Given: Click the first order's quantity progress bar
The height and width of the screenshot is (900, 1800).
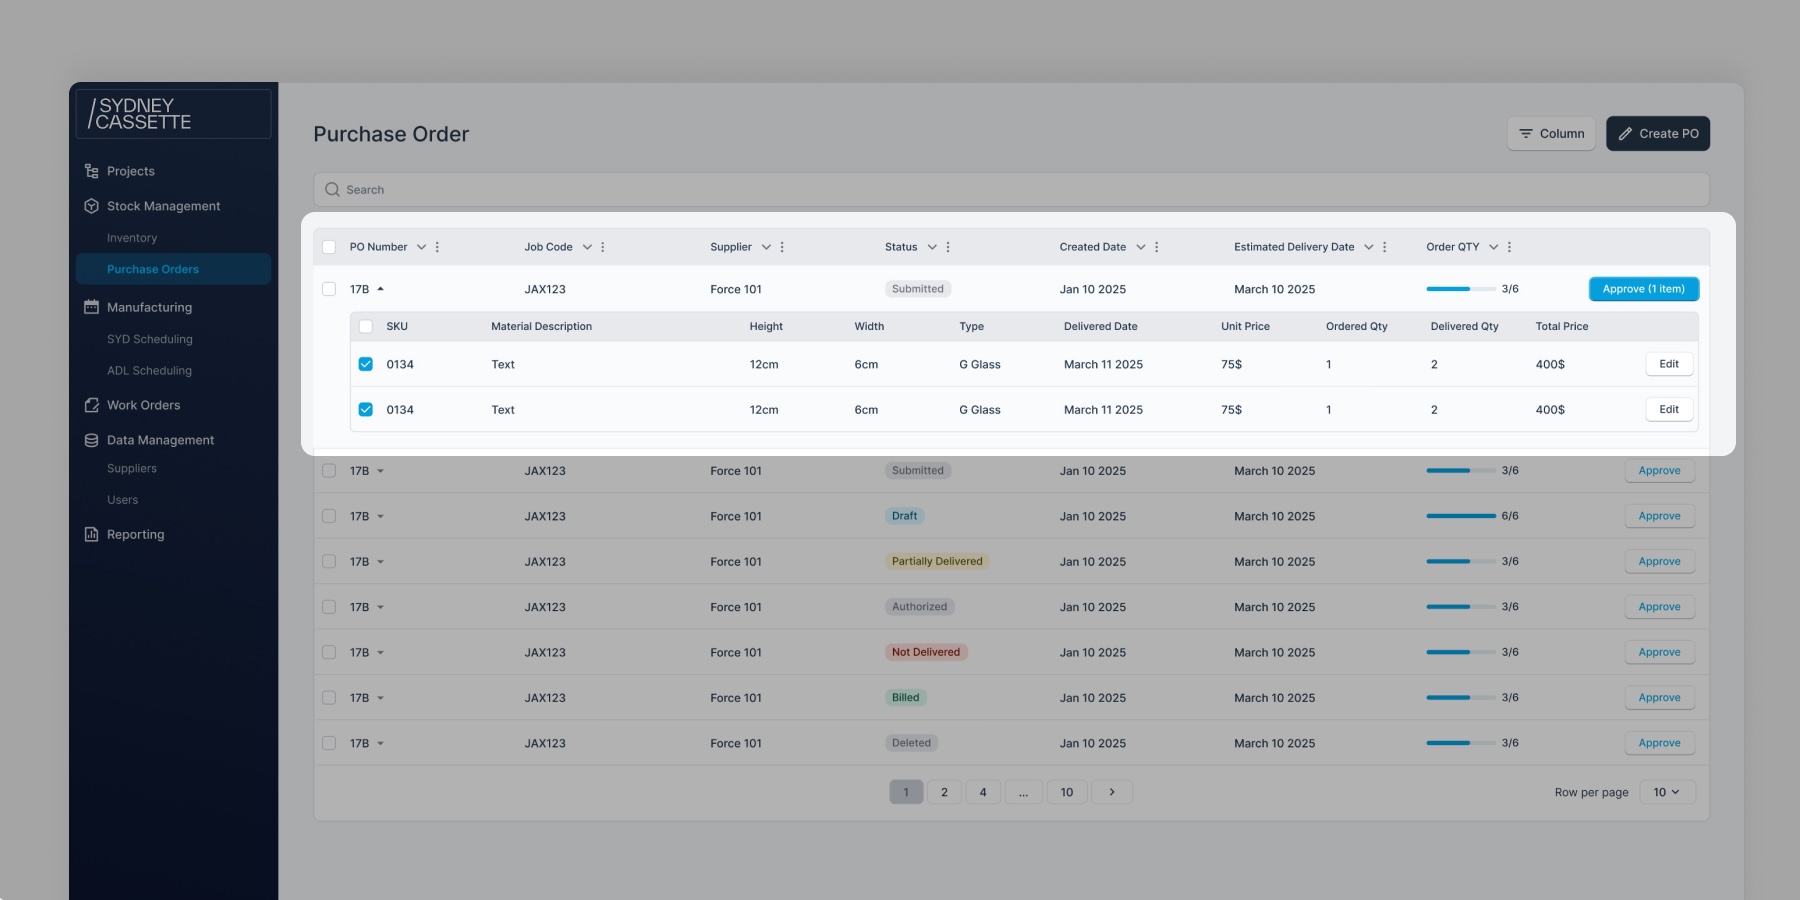Looking at the screenshot, I should pyautogui.click(x=1461, y=289).
